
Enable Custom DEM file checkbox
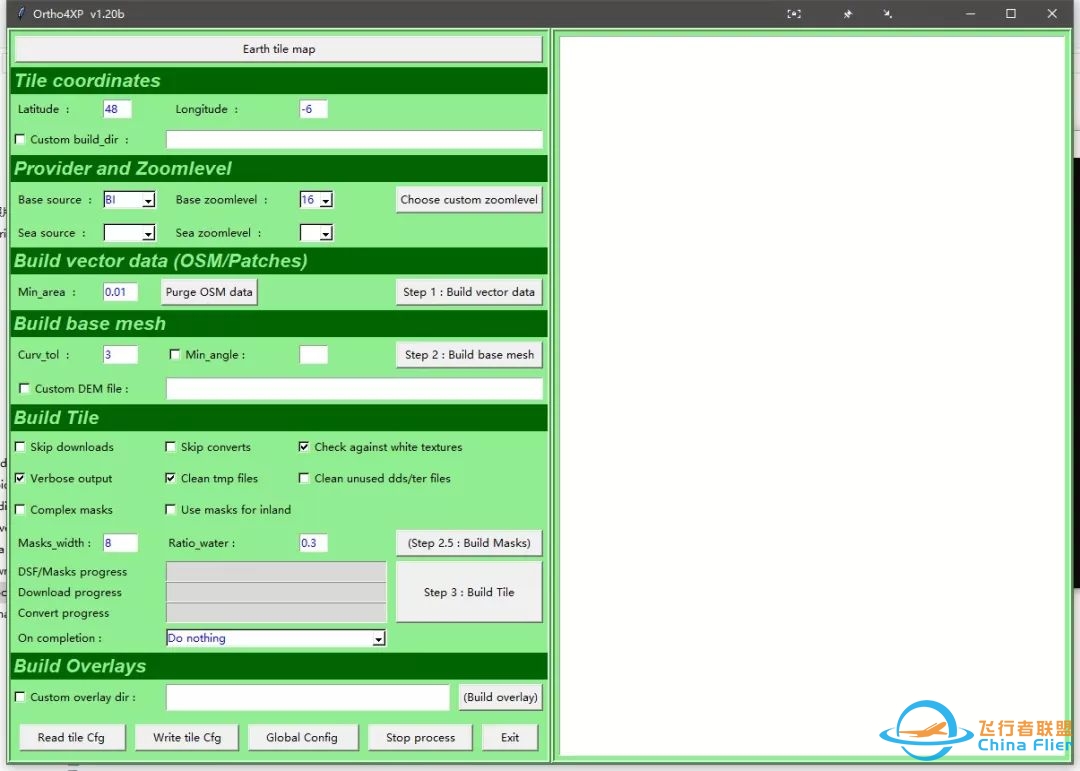(25, 389)
